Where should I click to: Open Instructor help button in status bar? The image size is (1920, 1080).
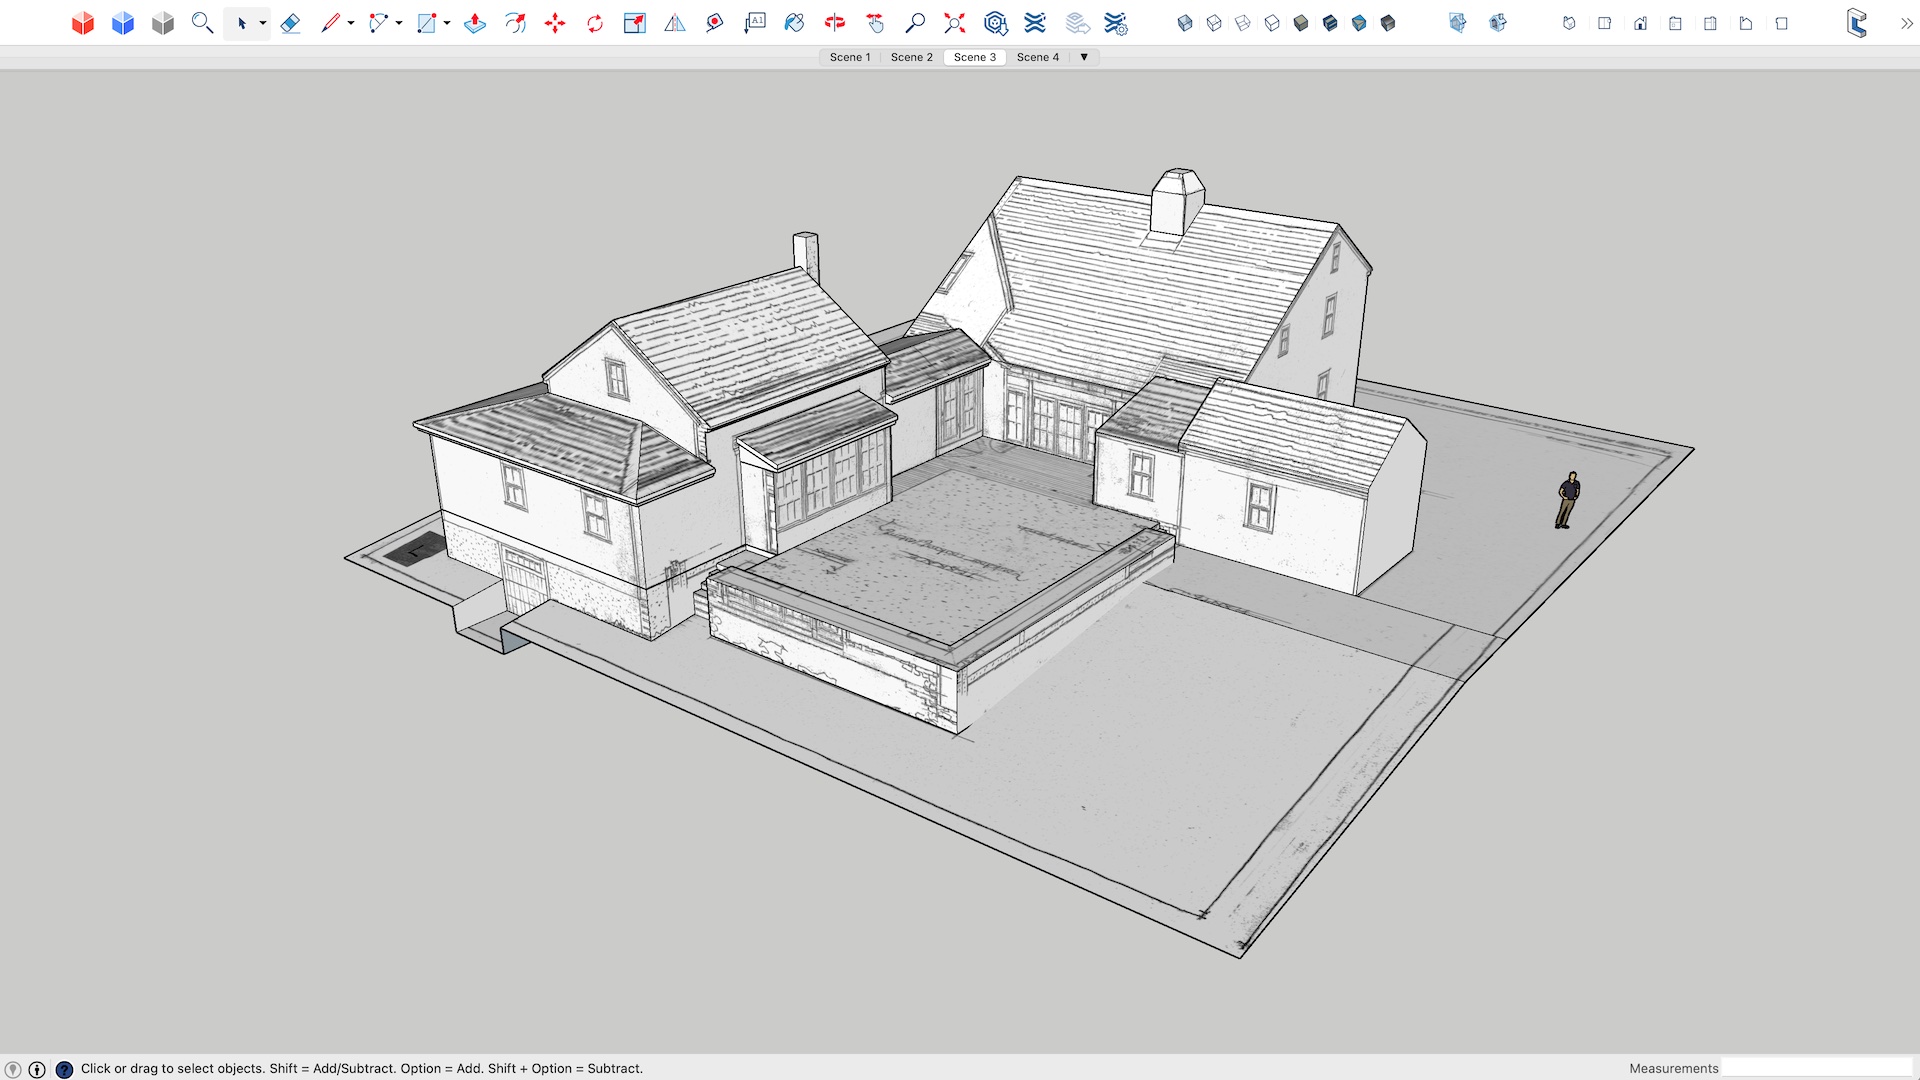click(x=64, y=1069)
